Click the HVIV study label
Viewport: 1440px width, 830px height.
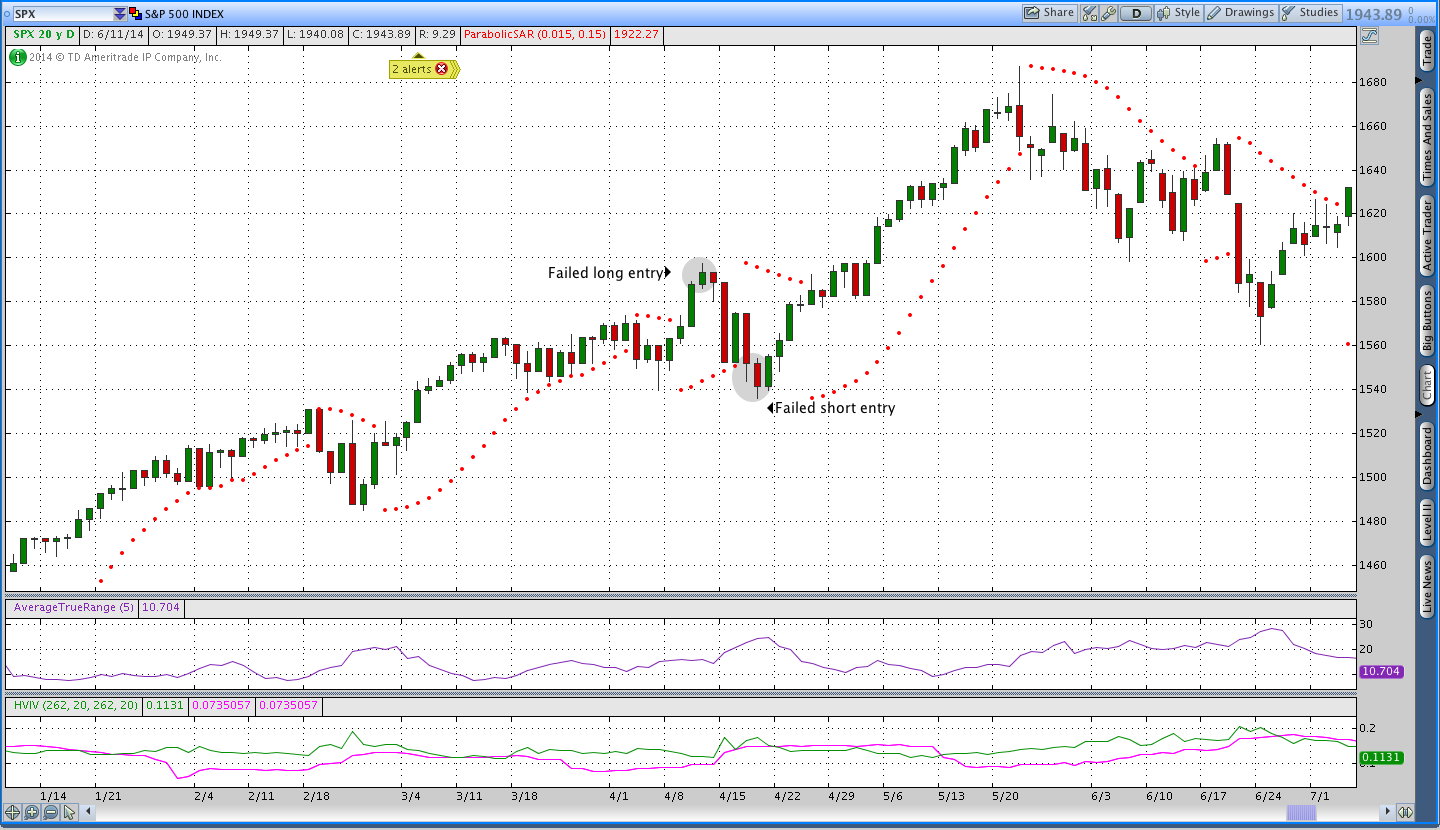pyautogui.click(x=75, y=705)
